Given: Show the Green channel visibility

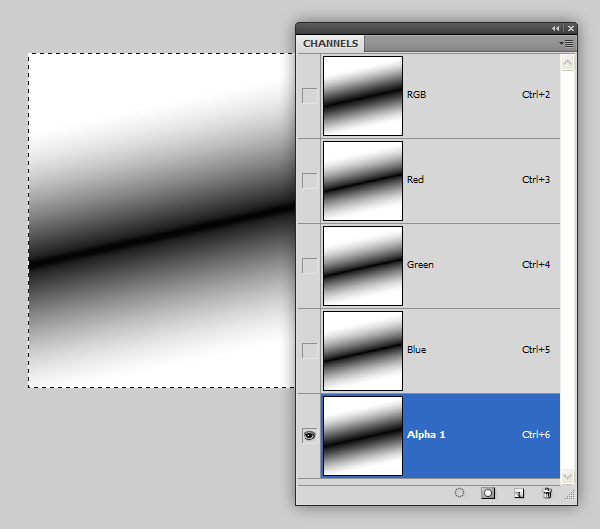Looking at the screenshot, I should click(x=309, y=266).
